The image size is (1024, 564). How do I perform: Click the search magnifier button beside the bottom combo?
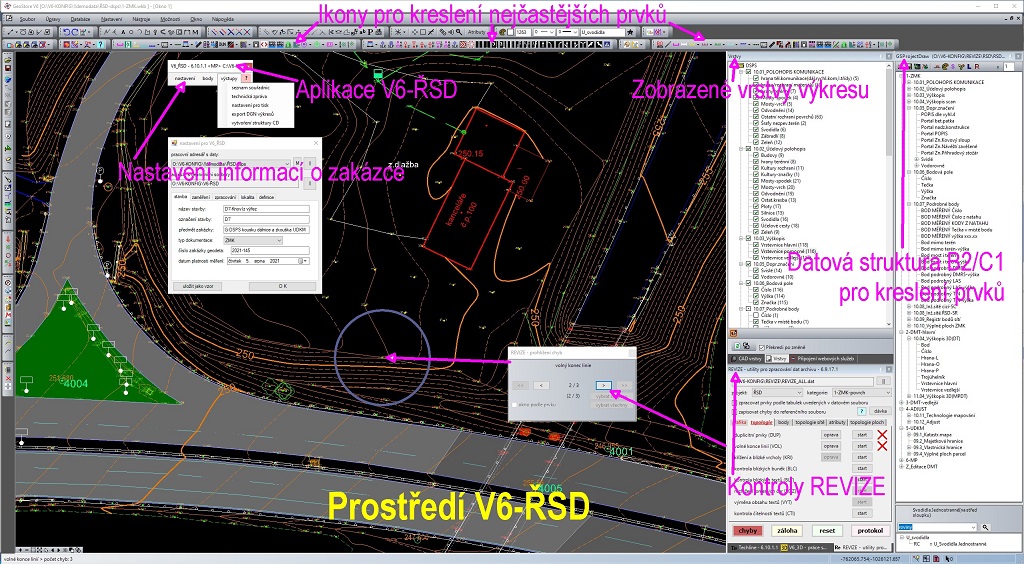pos(985,527)
